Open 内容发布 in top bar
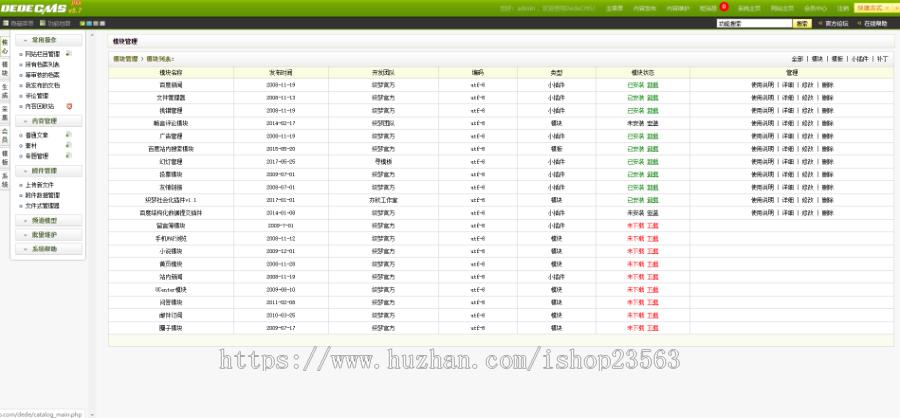Screen dimensions: 900x418 pos(645,9)
